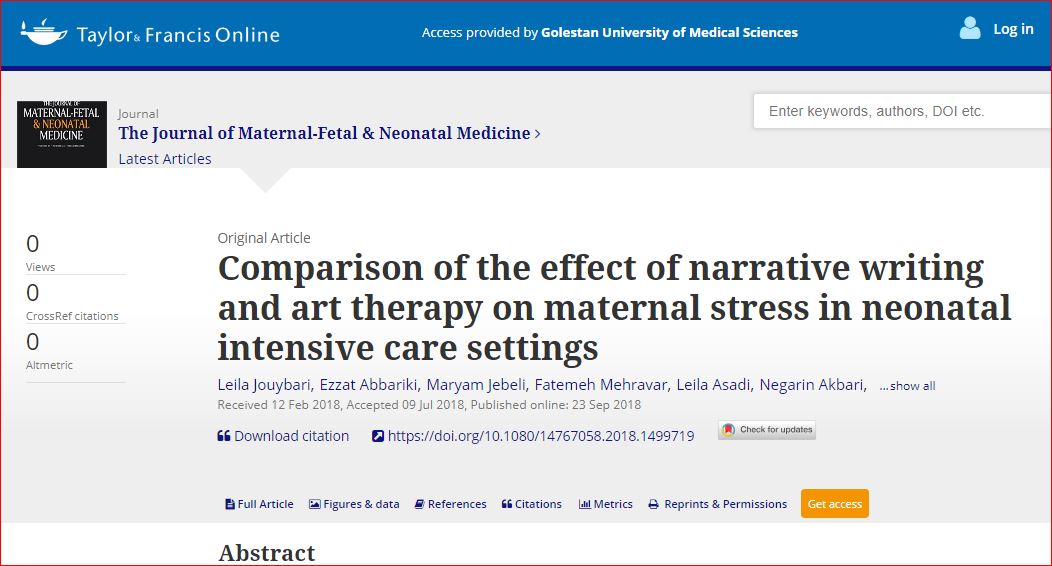Click author name Negarin Akbari

coord(811,385)
